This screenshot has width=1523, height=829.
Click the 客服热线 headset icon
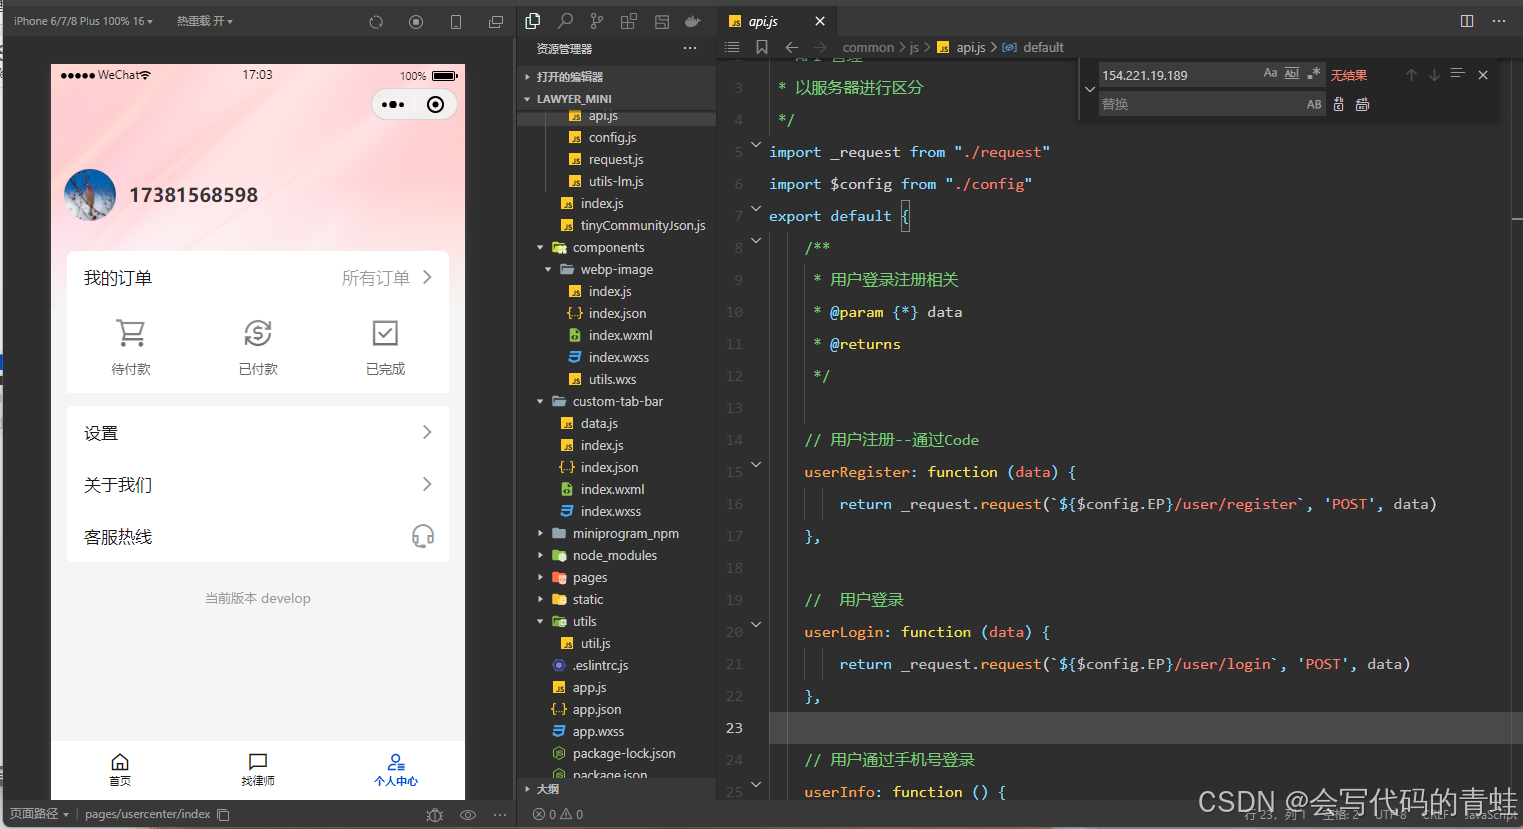(x=423, y=537)
